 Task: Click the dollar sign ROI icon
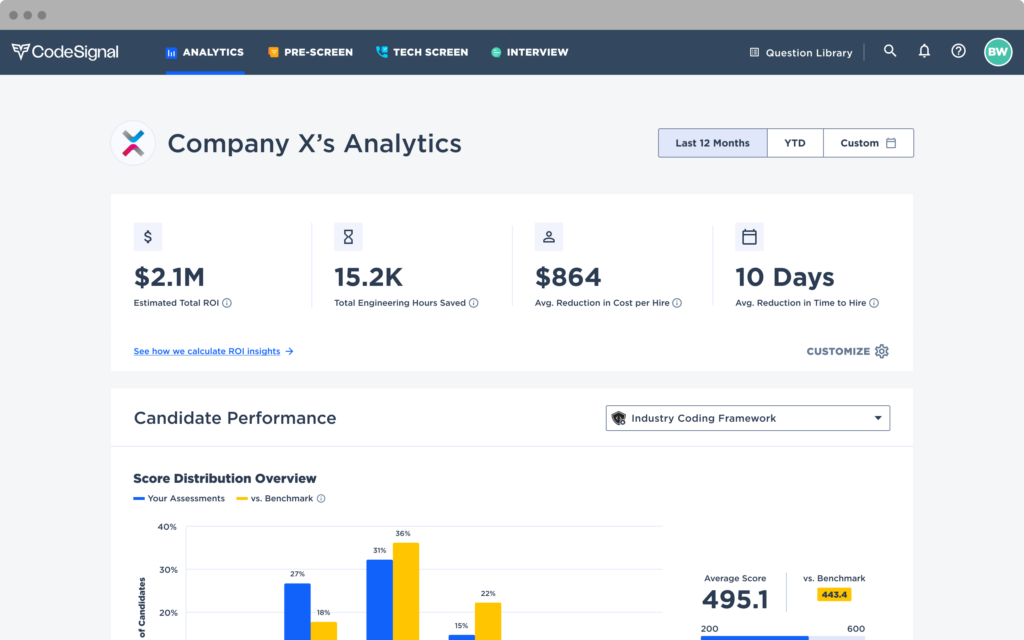pos(148,237)
